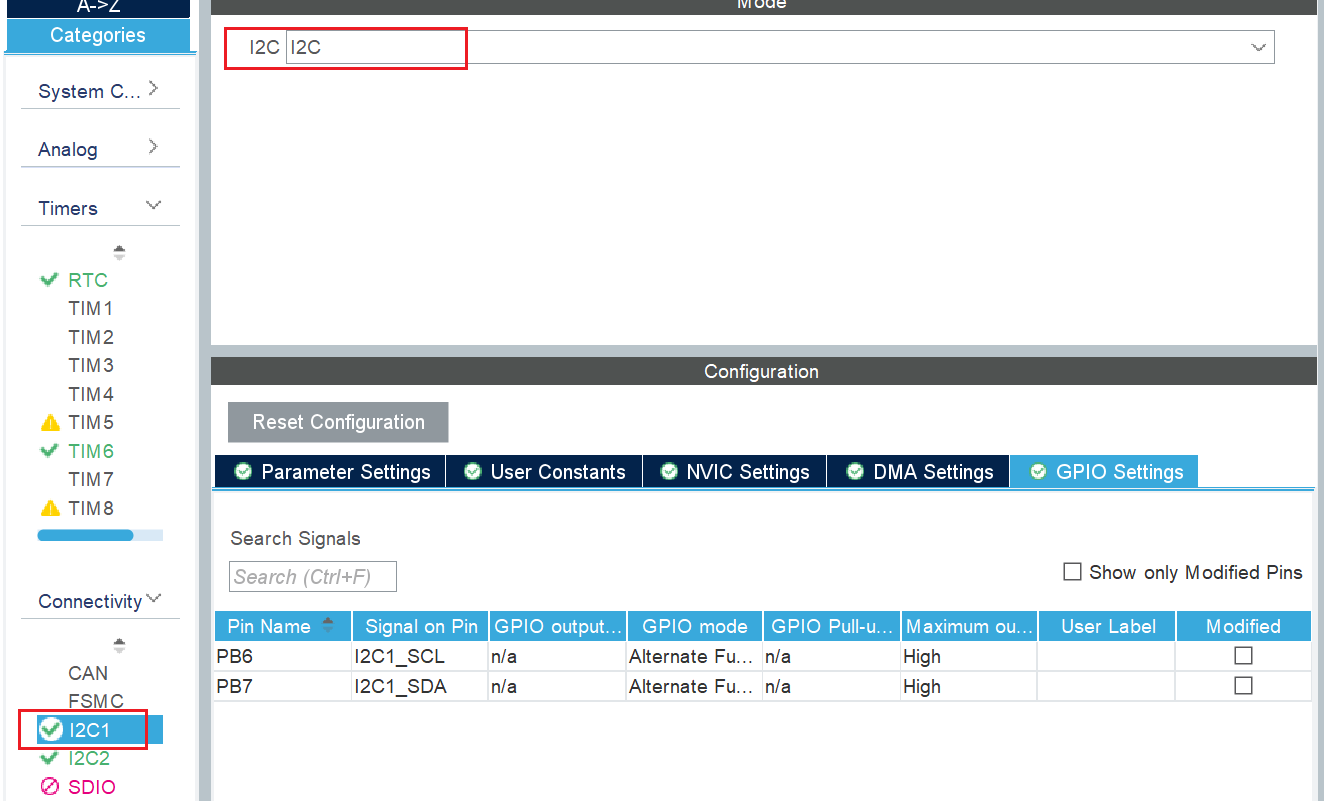The width and height of the screenshot is (1324, 801).
Task: Select TIM7 in the Timers list
Action: coord(91,479)
